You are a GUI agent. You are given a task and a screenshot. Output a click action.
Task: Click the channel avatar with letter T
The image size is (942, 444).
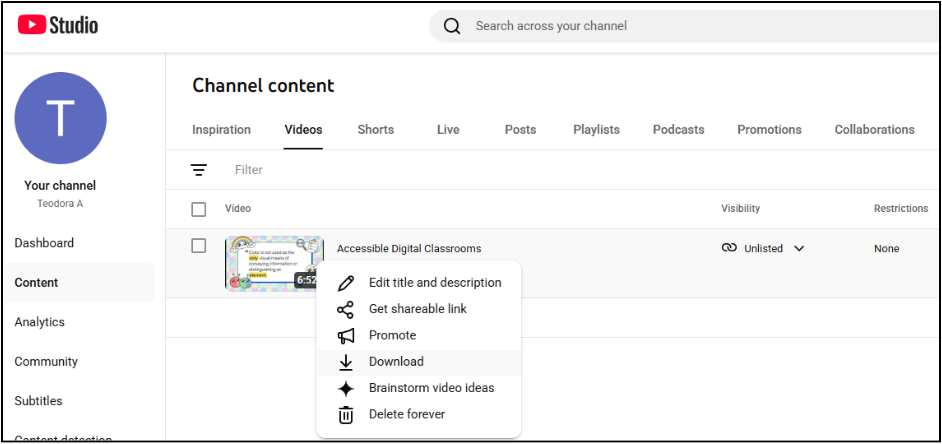pos(60,119)
